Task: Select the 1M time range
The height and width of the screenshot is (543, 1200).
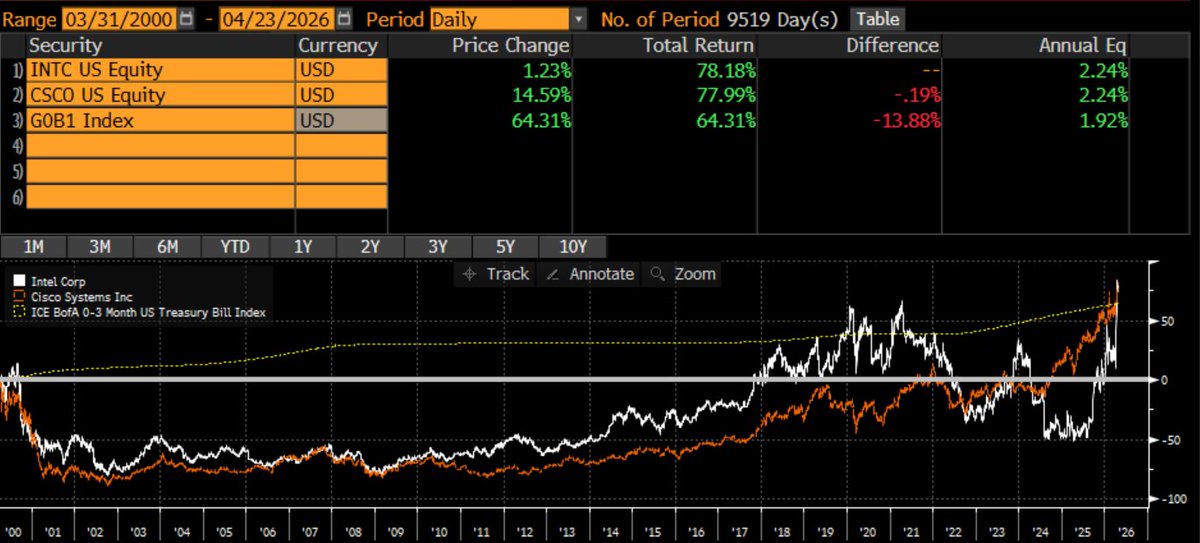Action: pos(33,247)
